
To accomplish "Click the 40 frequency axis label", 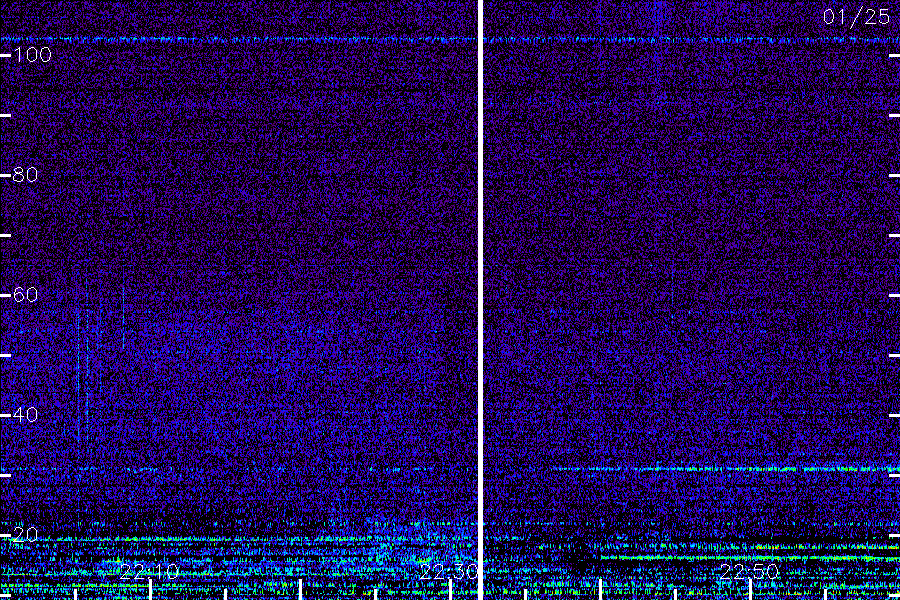I will click(25, 415).
